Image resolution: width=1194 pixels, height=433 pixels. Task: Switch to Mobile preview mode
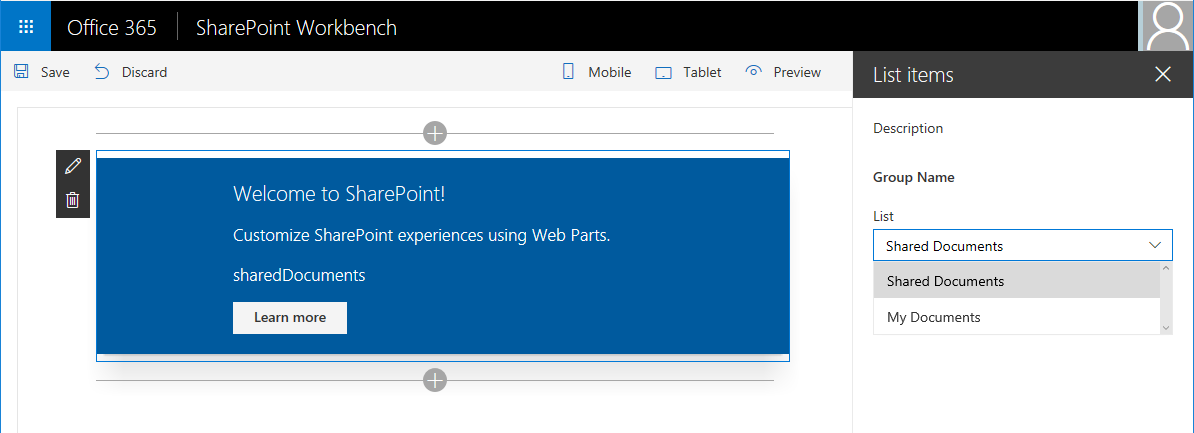[597, 72]
